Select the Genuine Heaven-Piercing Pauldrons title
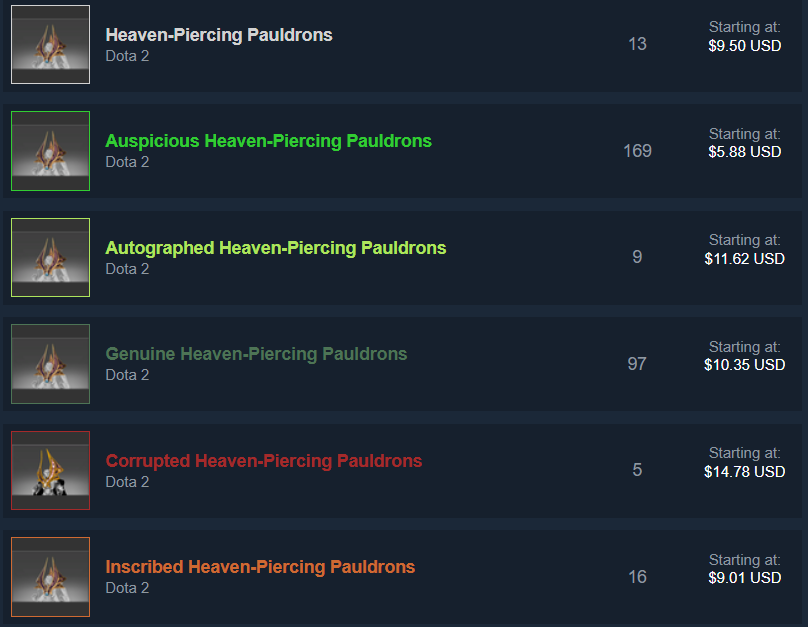 pos(256,354)
